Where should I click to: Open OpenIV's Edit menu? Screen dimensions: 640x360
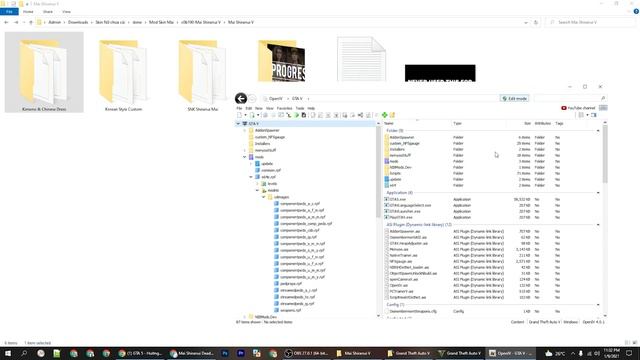click(x=249, y=108)
